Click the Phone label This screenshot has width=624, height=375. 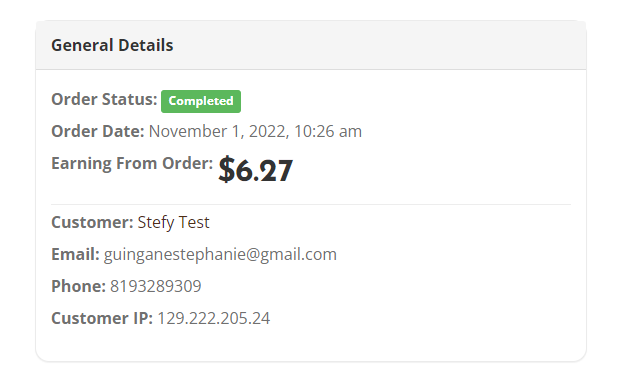(78, 286)
